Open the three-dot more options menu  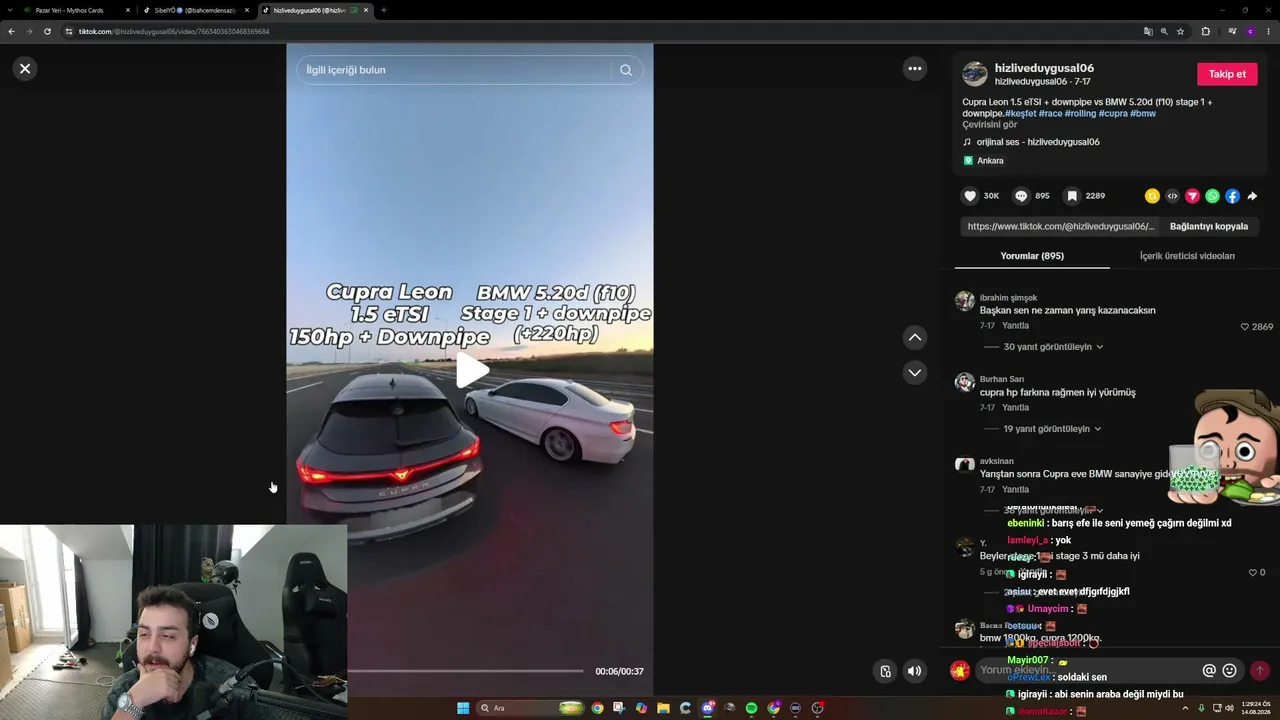tap(914, 68)
